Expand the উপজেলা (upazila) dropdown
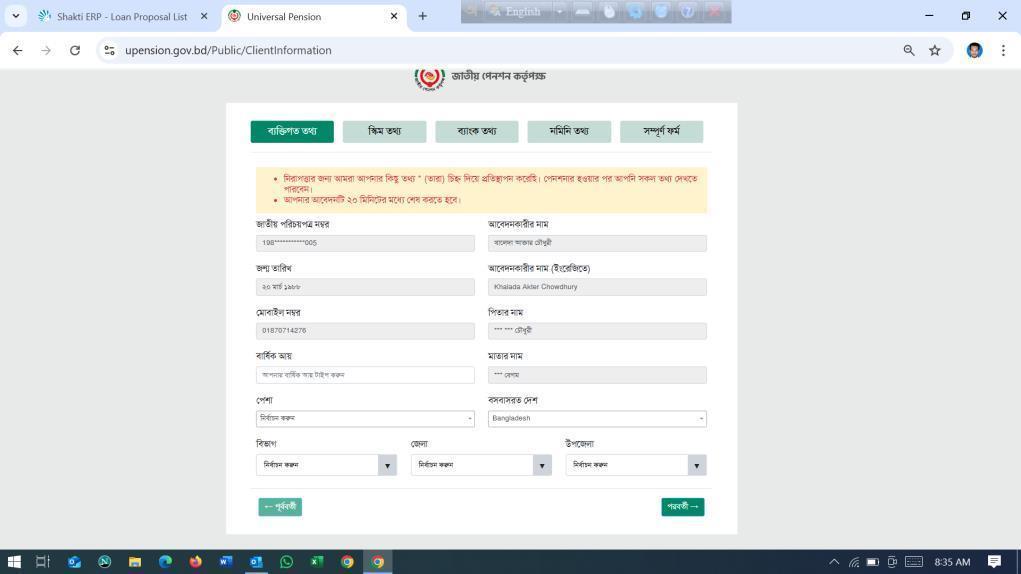Screen dimensions: 1021x574 pos(635,465)
